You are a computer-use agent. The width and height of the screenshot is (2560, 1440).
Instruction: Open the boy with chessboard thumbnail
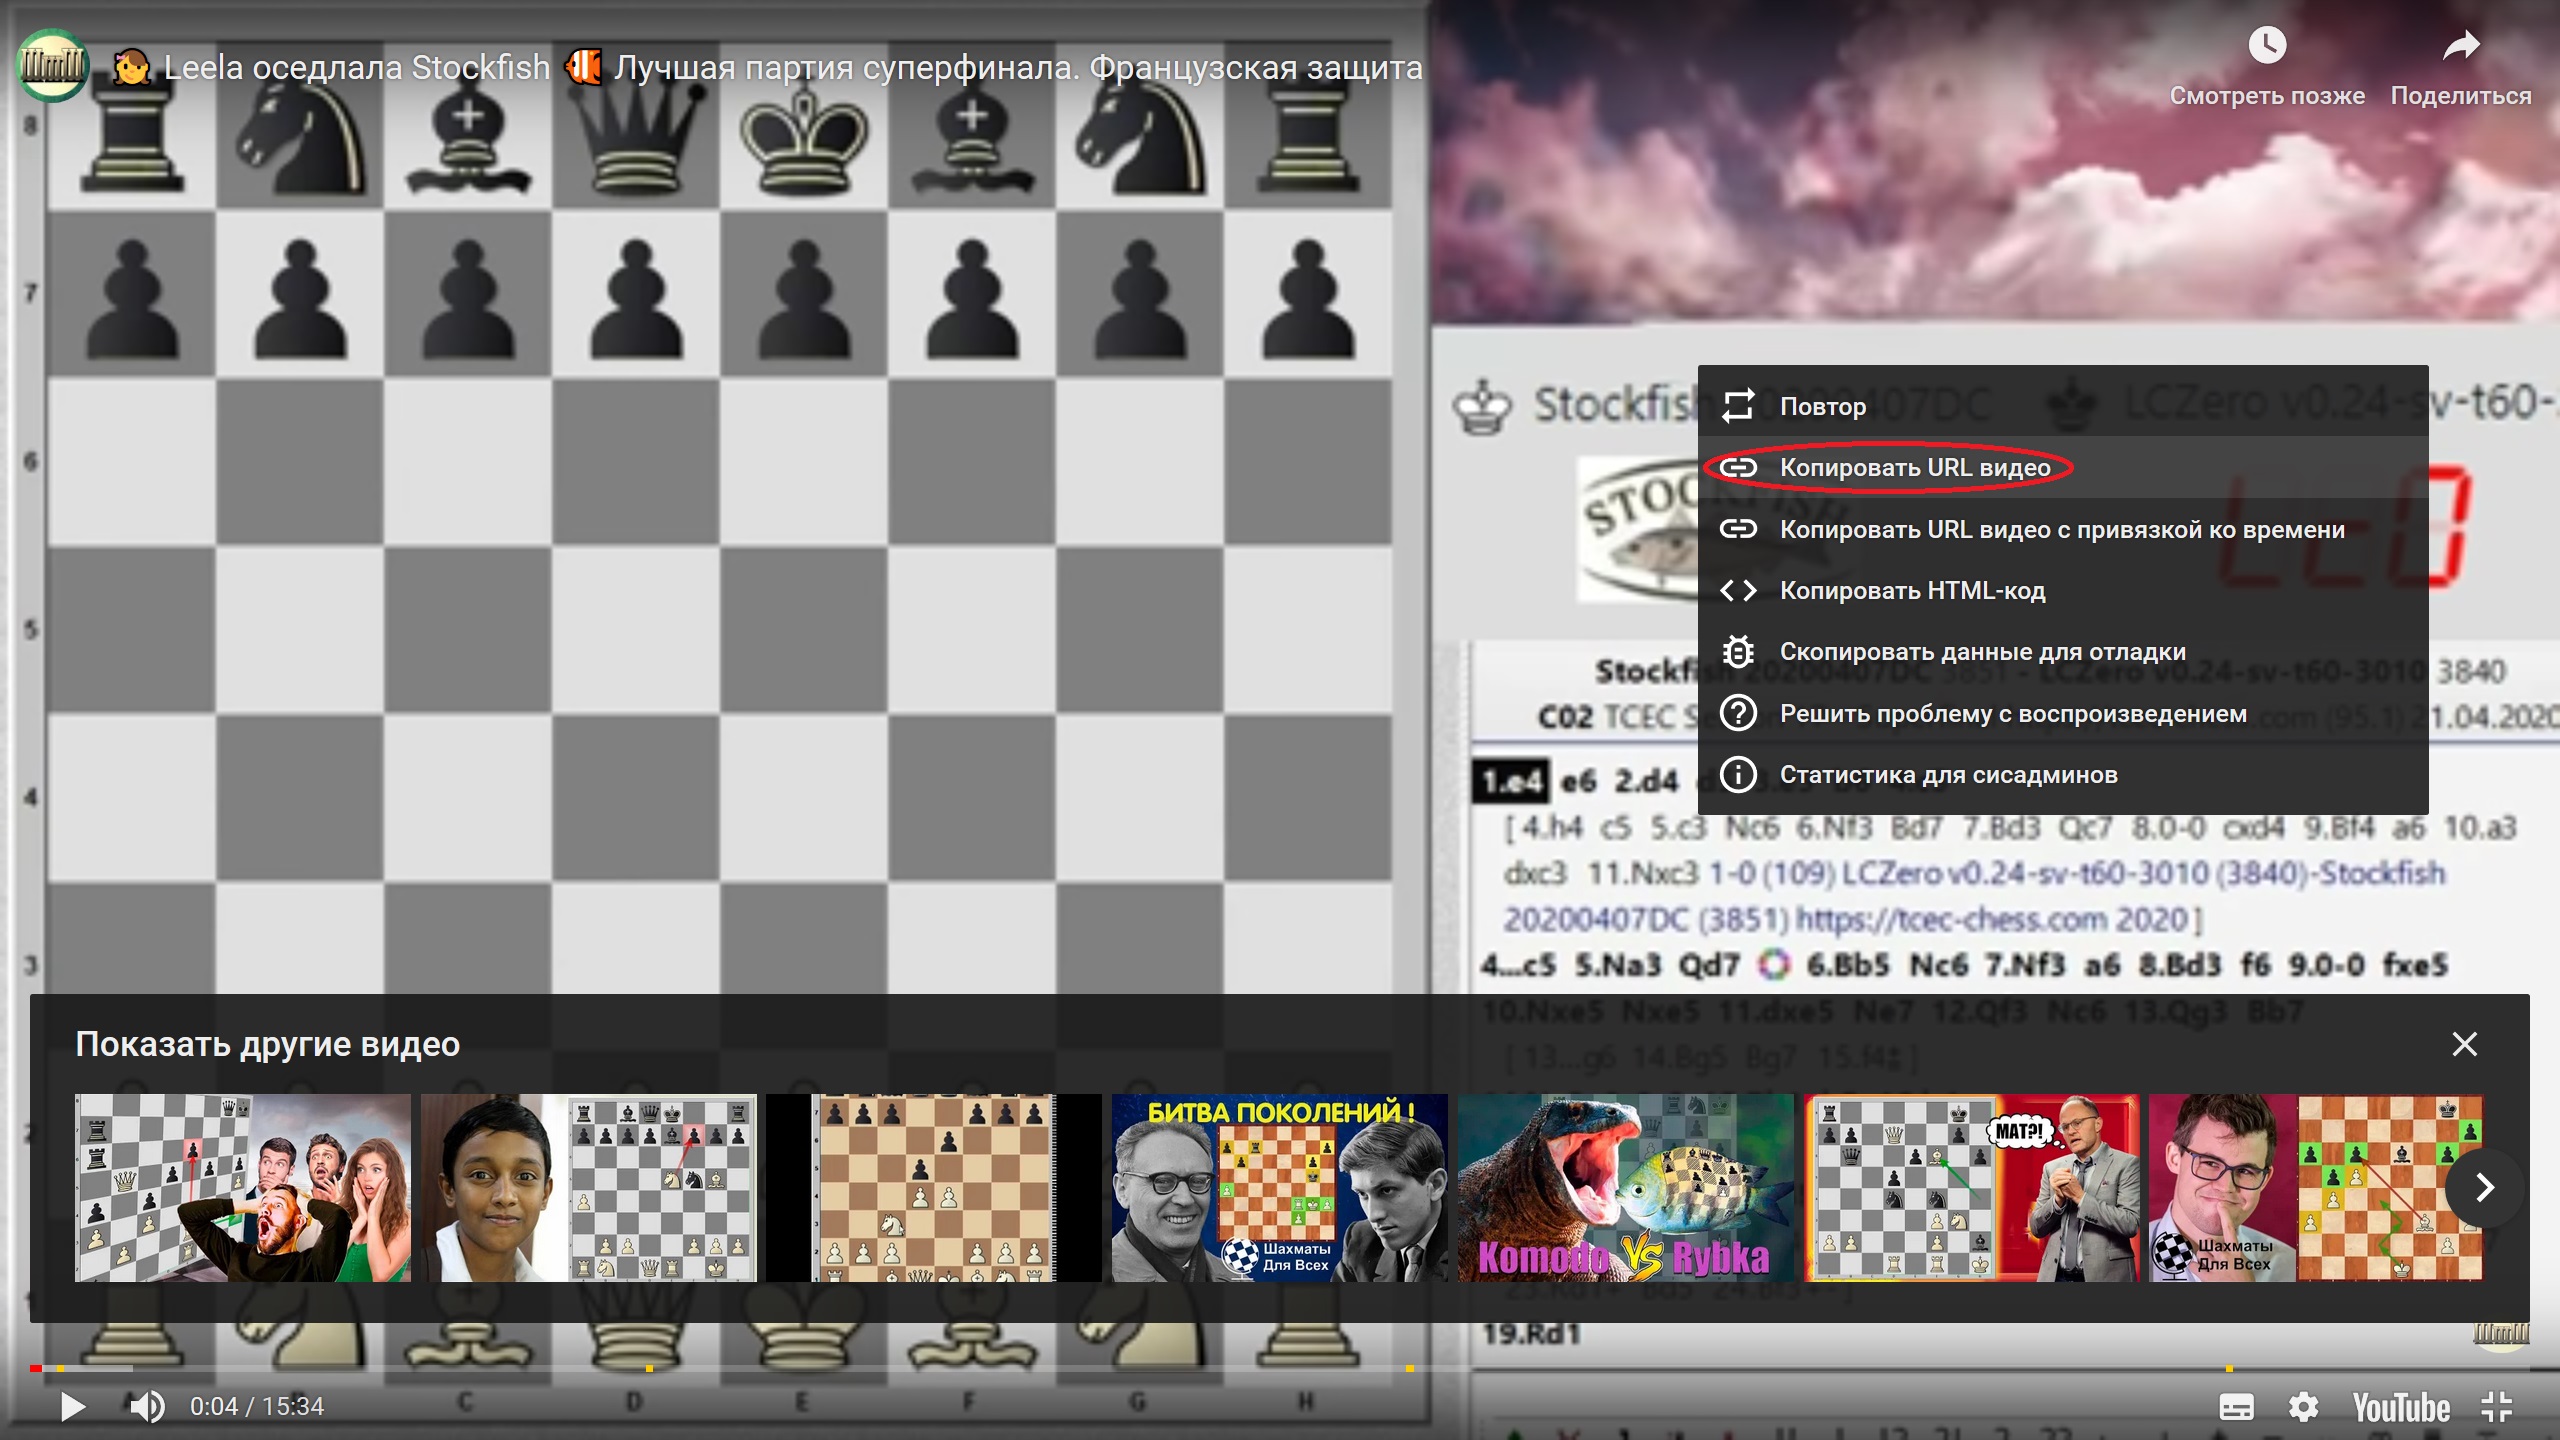point(588,1188)
